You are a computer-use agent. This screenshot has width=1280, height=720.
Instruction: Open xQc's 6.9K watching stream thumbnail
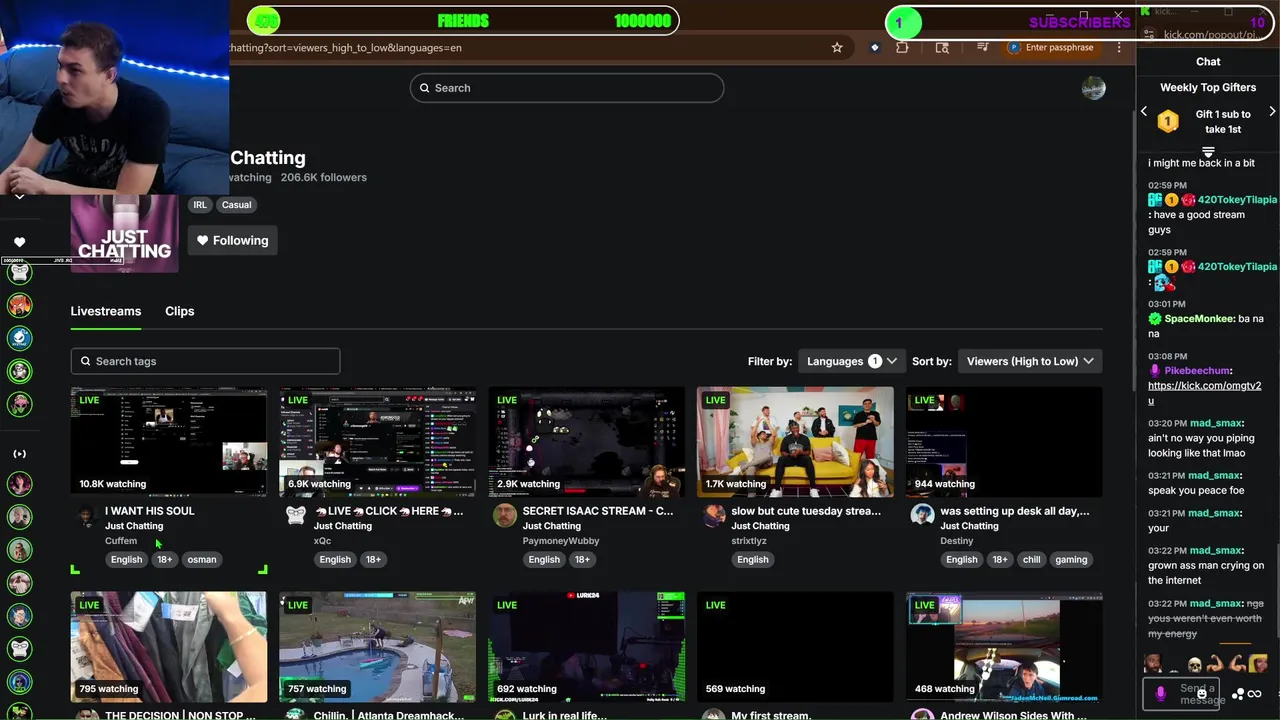point(378,442)
